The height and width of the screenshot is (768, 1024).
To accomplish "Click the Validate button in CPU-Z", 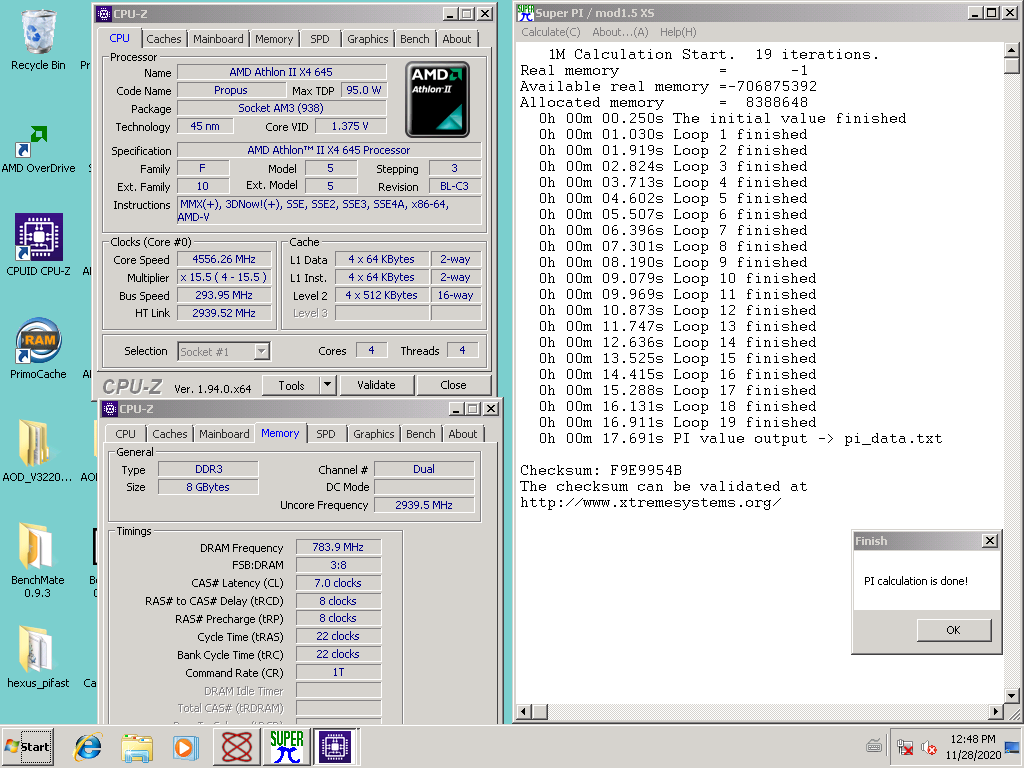I will pos(376,385).
